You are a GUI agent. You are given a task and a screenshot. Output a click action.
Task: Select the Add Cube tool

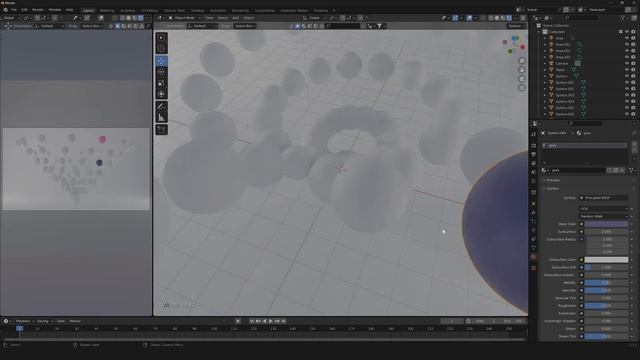162,129
